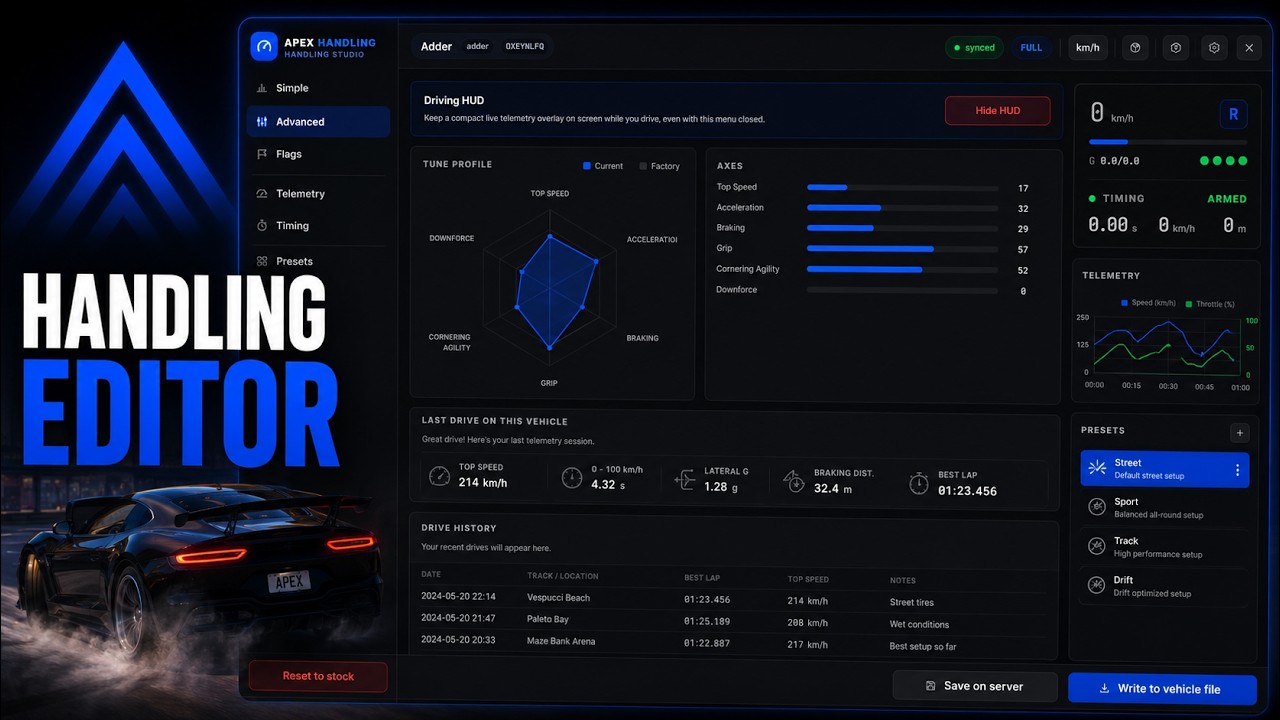Click the R gear indicator badge

pos(1233,114)
